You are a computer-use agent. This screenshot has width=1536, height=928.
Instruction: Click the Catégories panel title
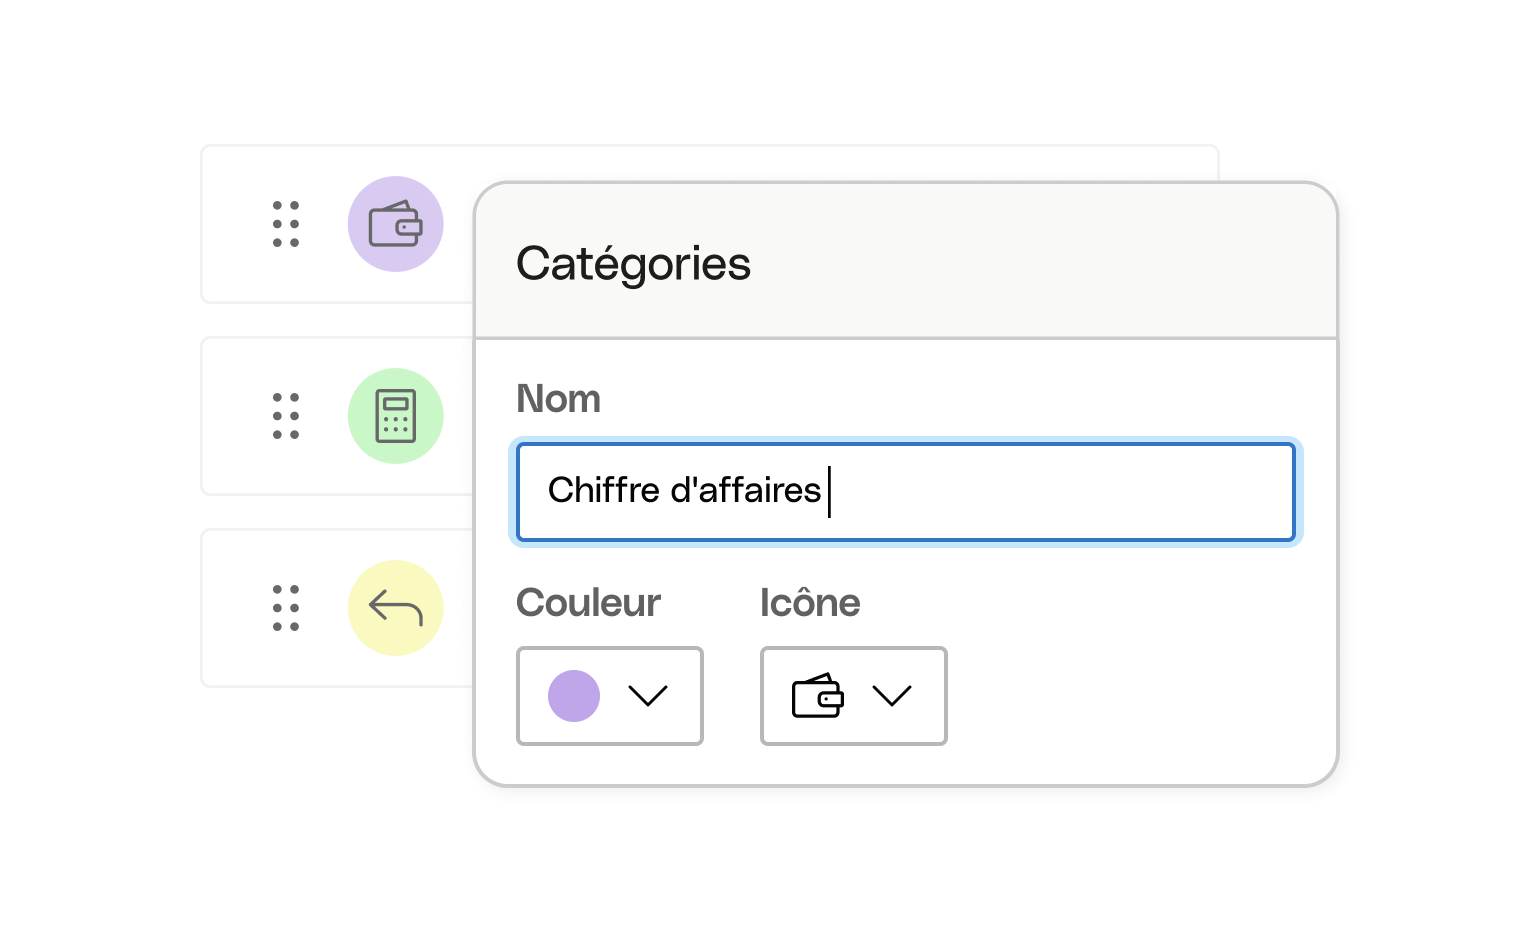632,263
